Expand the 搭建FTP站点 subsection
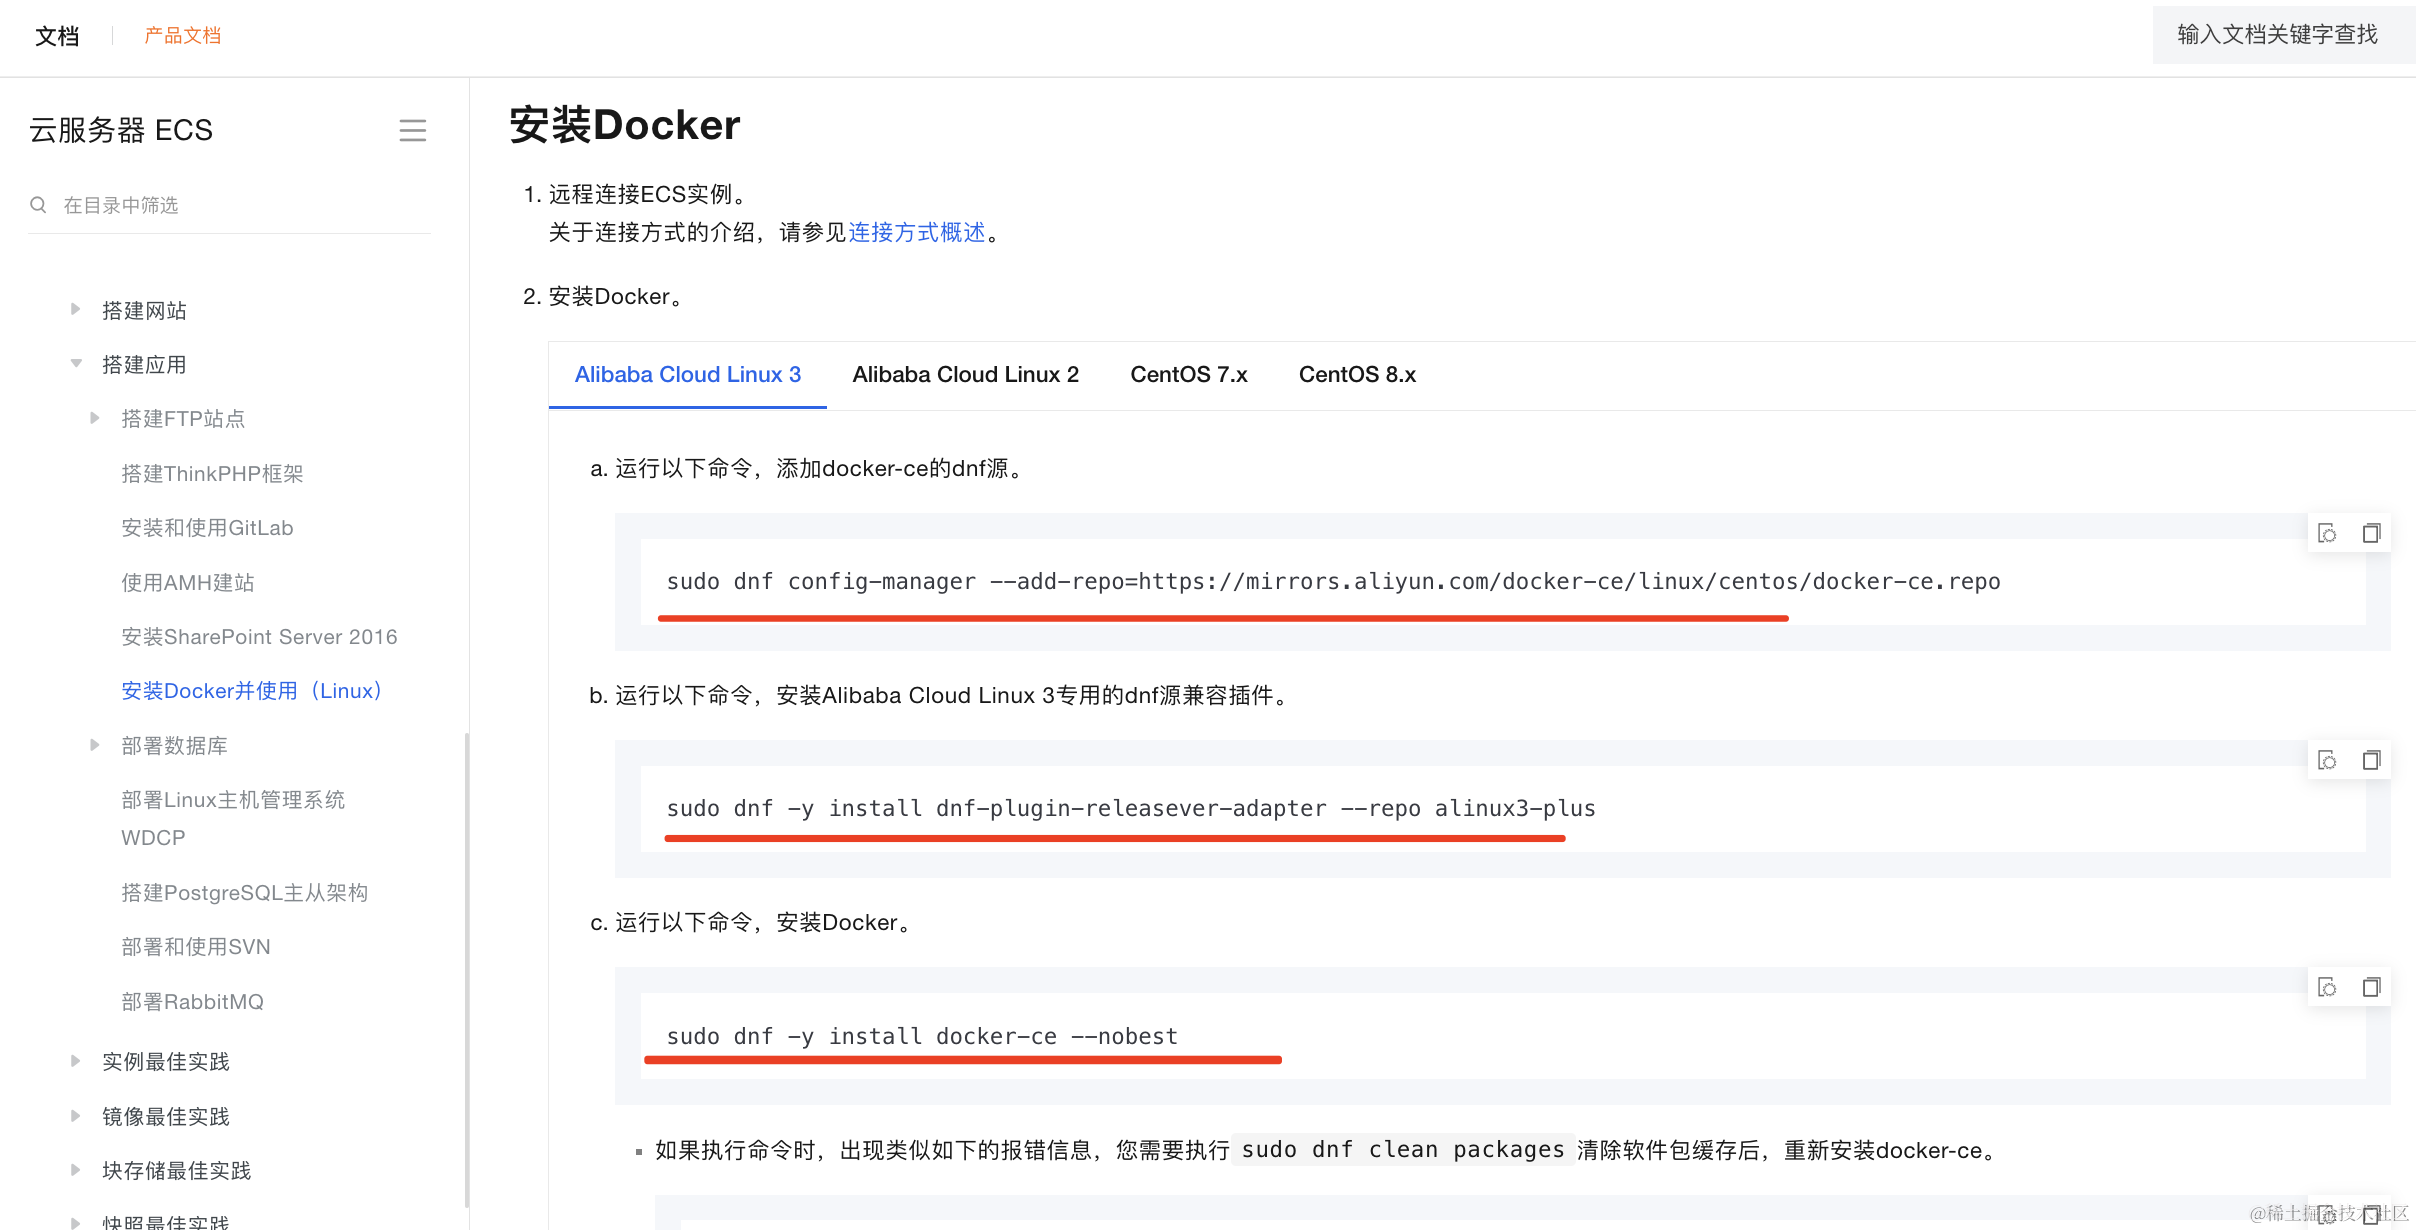Viewport: 2416px width, 1230px height. 95,418
